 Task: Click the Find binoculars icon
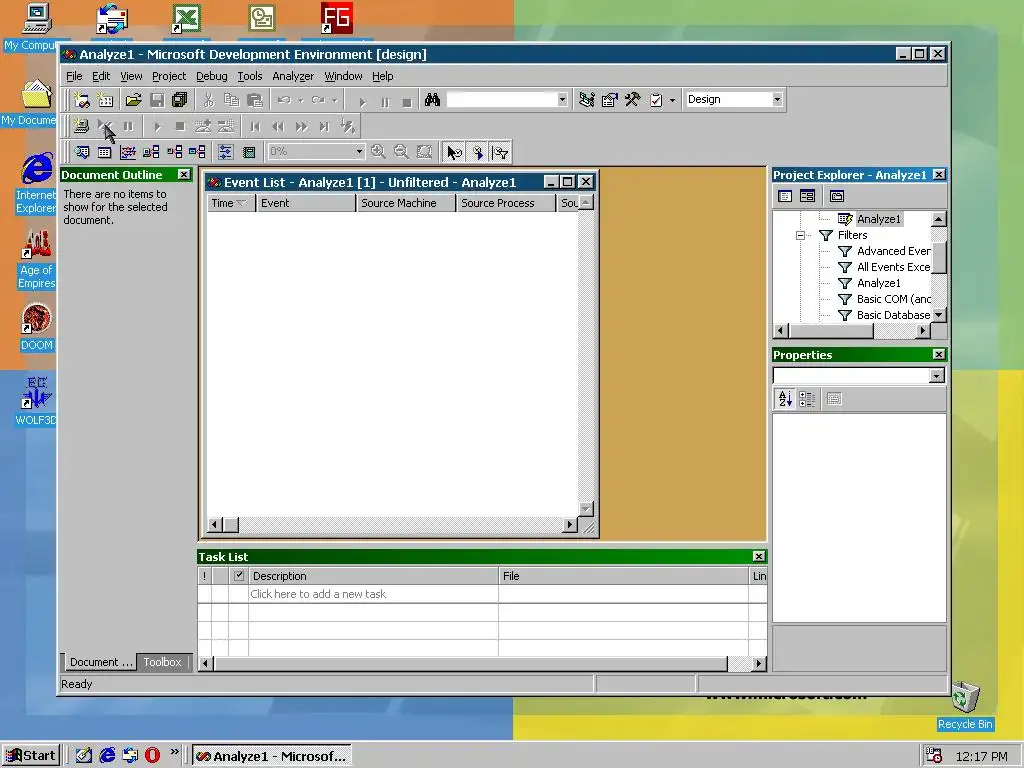tap(432, 100)
